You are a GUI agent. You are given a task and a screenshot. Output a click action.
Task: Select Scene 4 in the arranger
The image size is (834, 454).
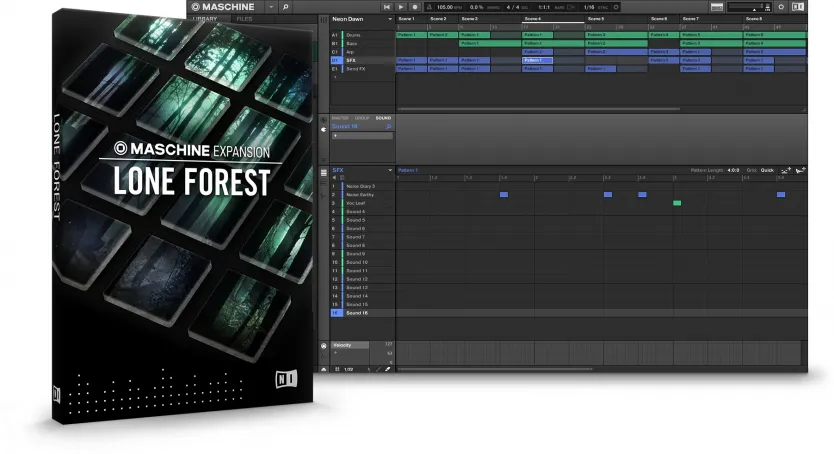coord(533,19)
